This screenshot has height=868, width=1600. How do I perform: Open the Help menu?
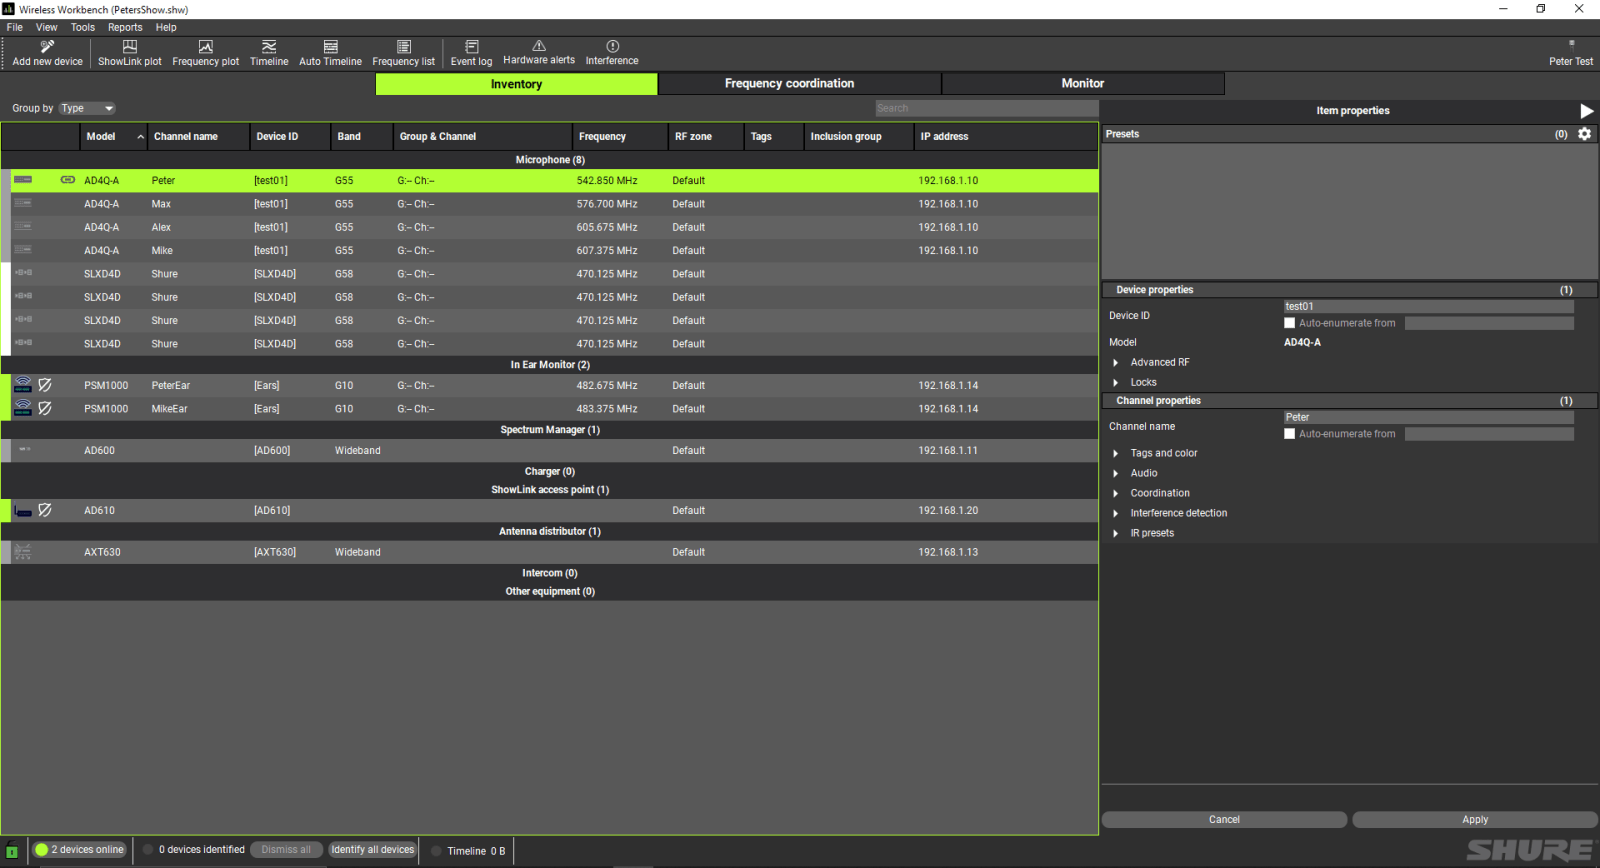[166, 27]
